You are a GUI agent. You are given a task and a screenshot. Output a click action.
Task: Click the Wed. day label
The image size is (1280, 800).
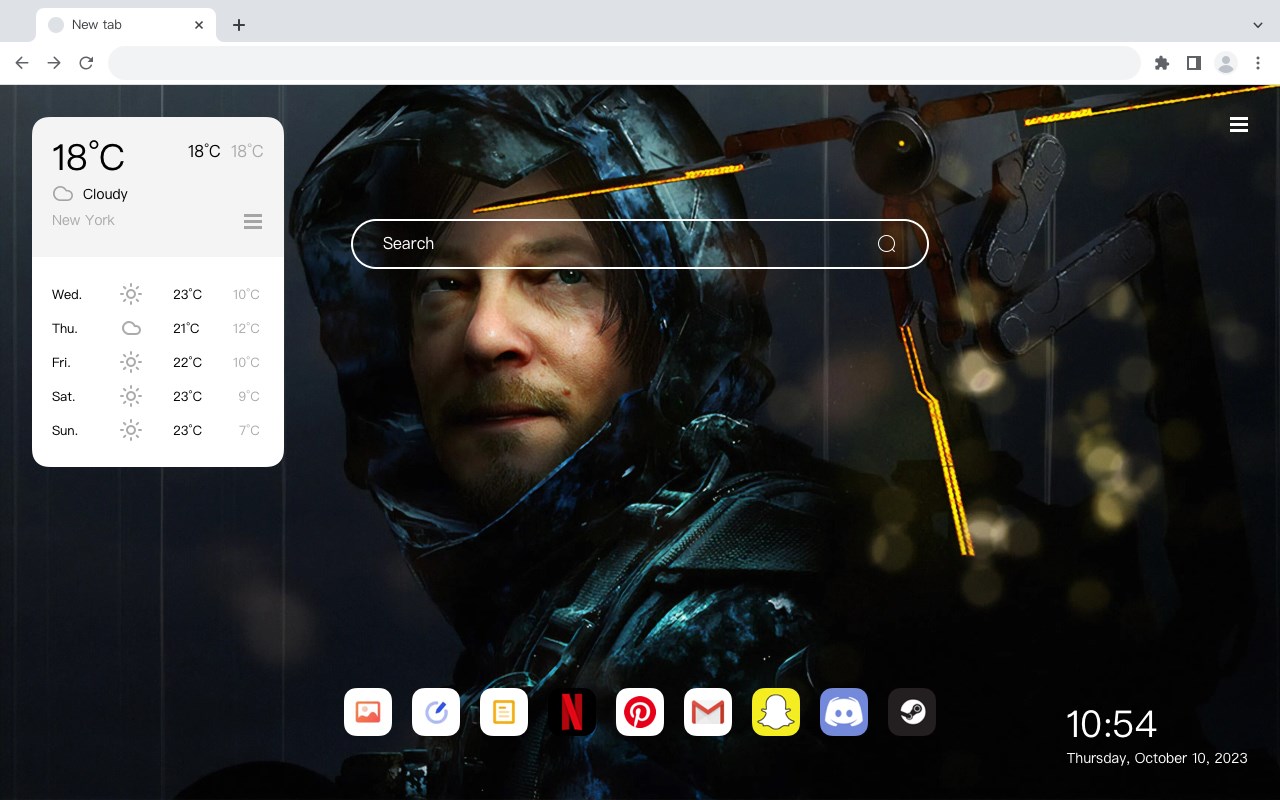(67, 294)
